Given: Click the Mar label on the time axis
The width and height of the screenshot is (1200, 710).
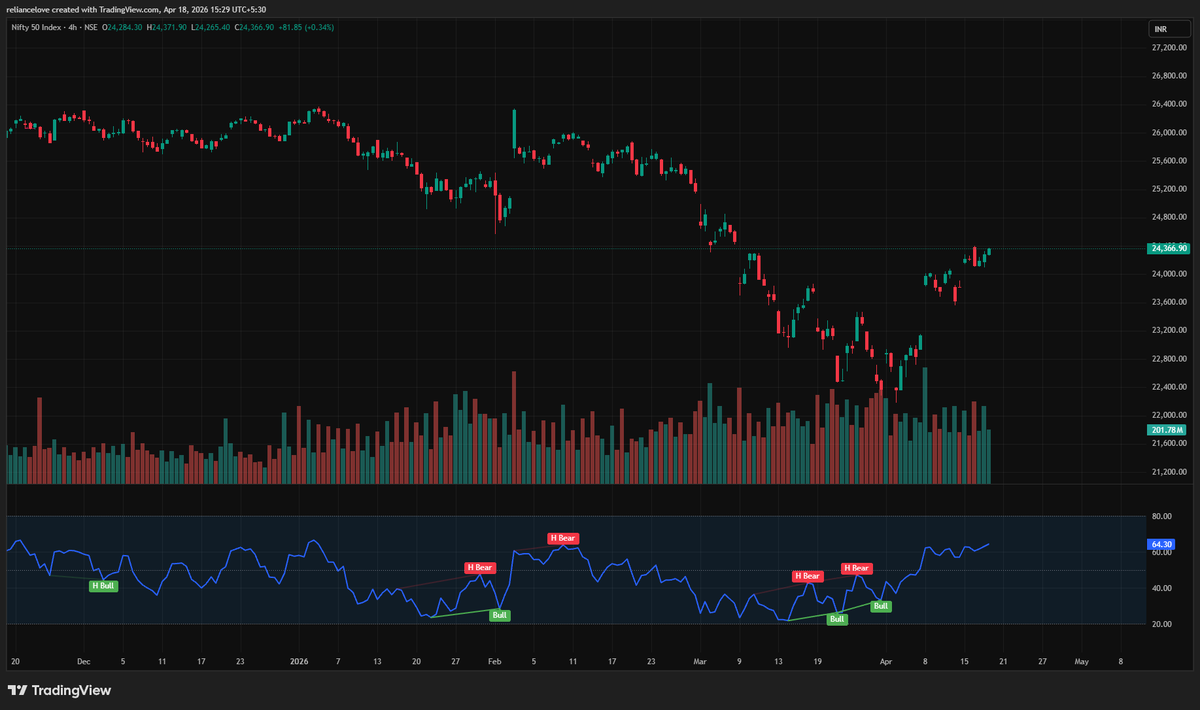Looking at the screenshot, I should point(700,661).
